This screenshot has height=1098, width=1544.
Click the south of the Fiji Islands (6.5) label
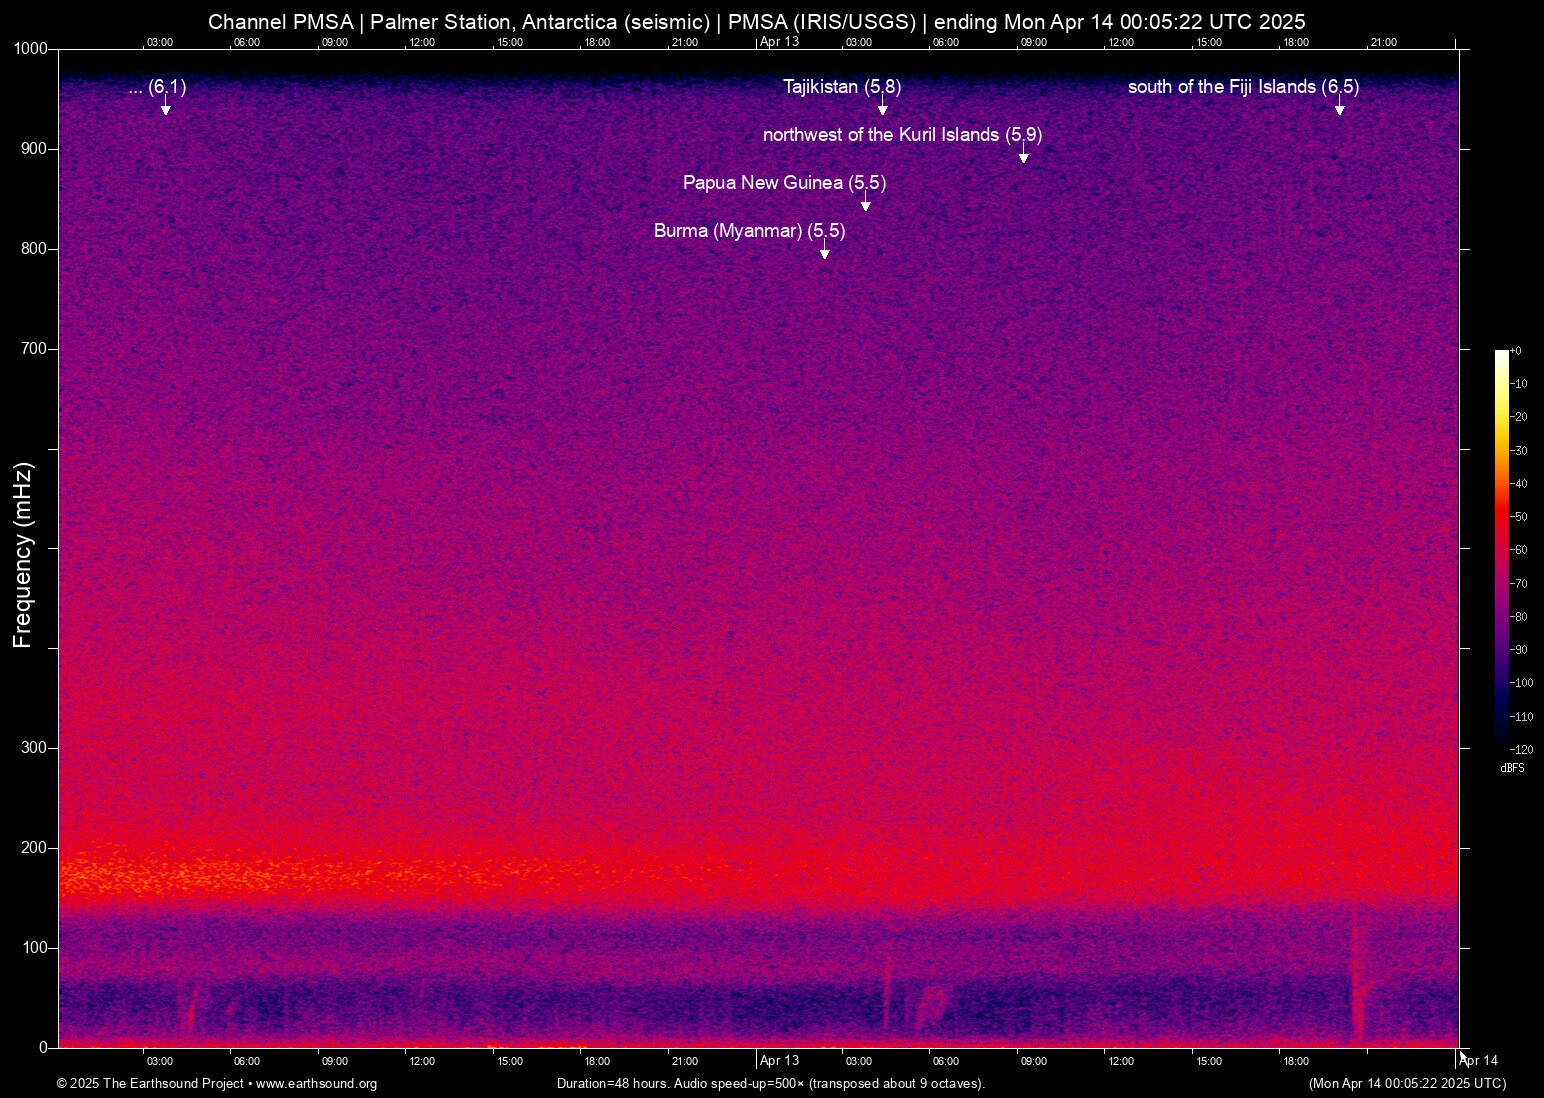(1243, 87)
